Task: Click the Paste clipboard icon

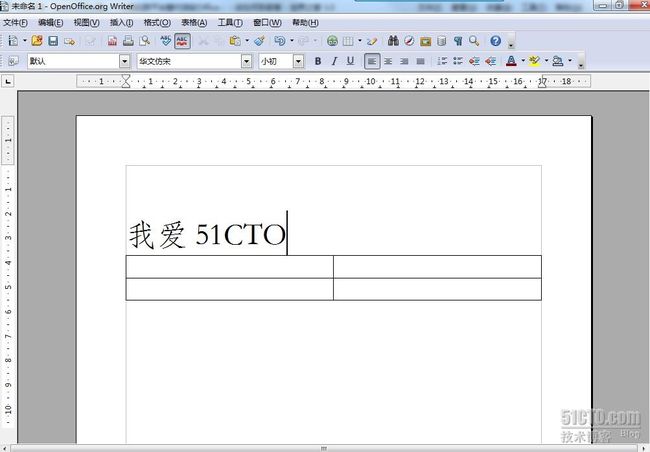Action: coord(235,41)
